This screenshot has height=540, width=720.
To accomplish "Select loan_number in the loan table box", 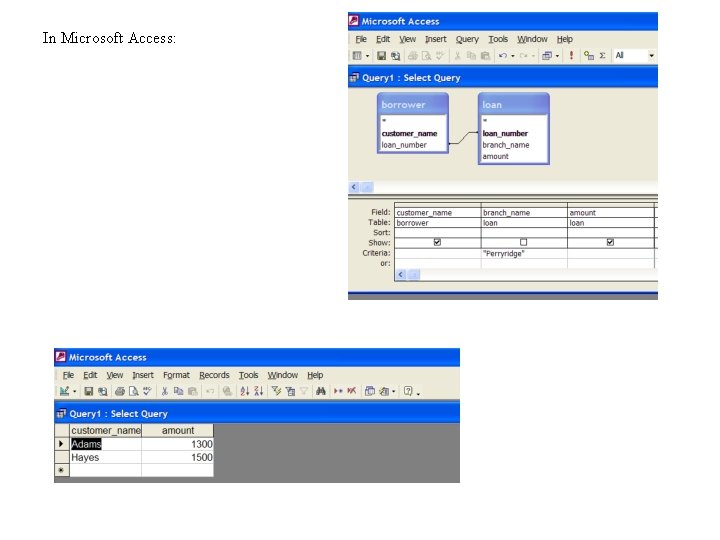I will point(505,133).
